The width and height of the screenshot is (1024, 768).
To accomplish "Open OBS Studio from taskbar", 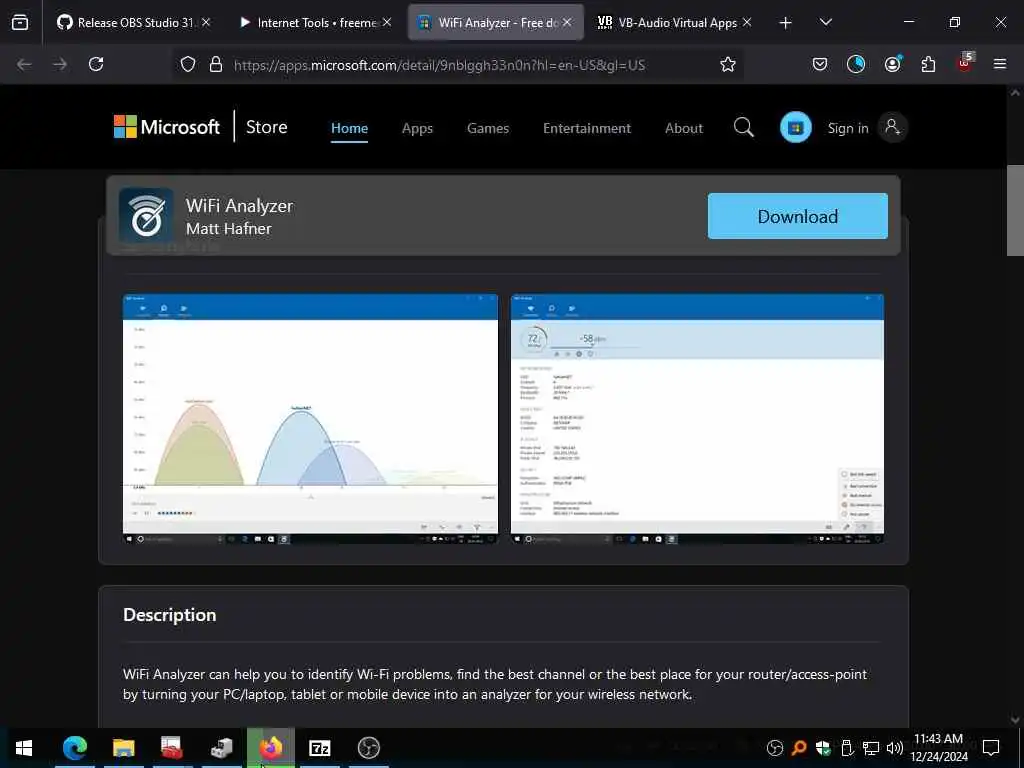I will [368, 748].
